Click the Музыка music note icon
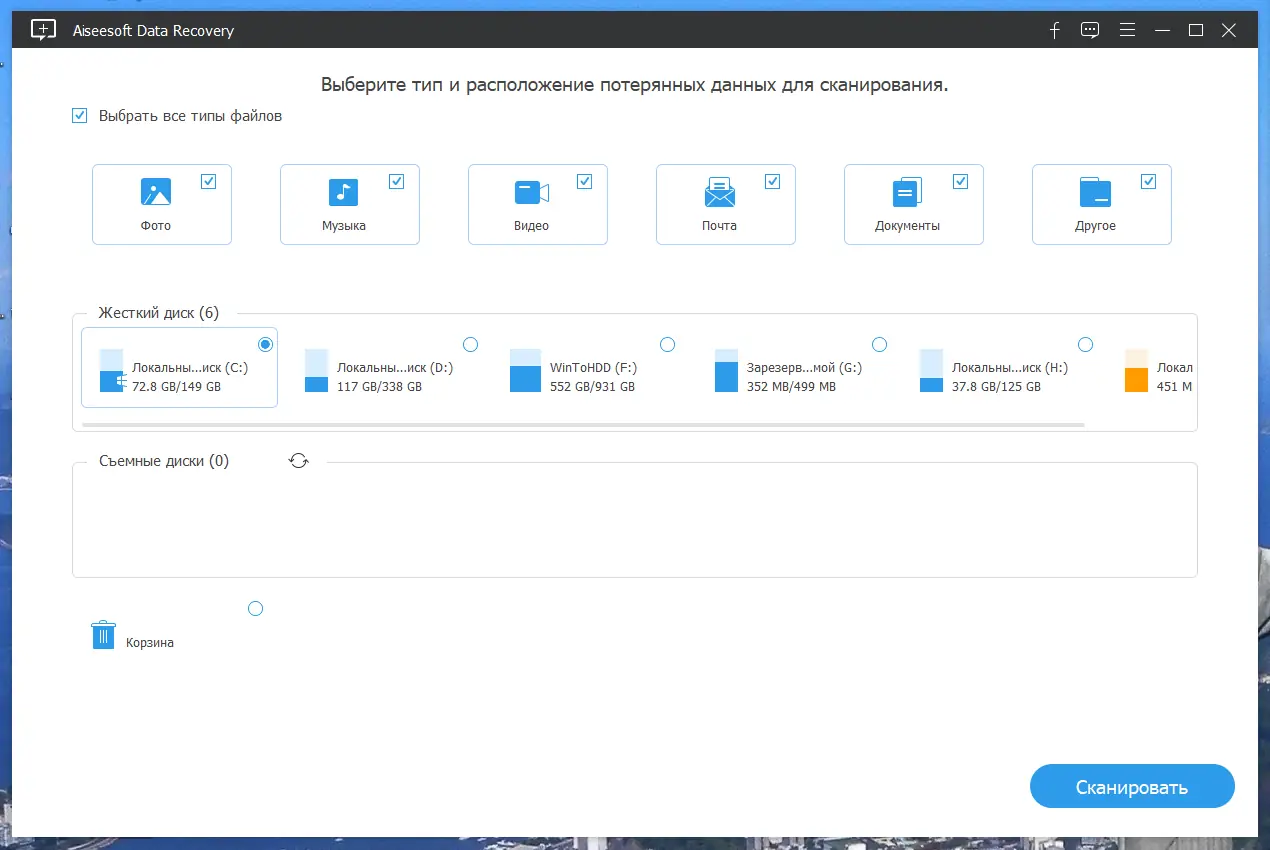Screen dimensions: 1270x850 [x=343, y=192]
